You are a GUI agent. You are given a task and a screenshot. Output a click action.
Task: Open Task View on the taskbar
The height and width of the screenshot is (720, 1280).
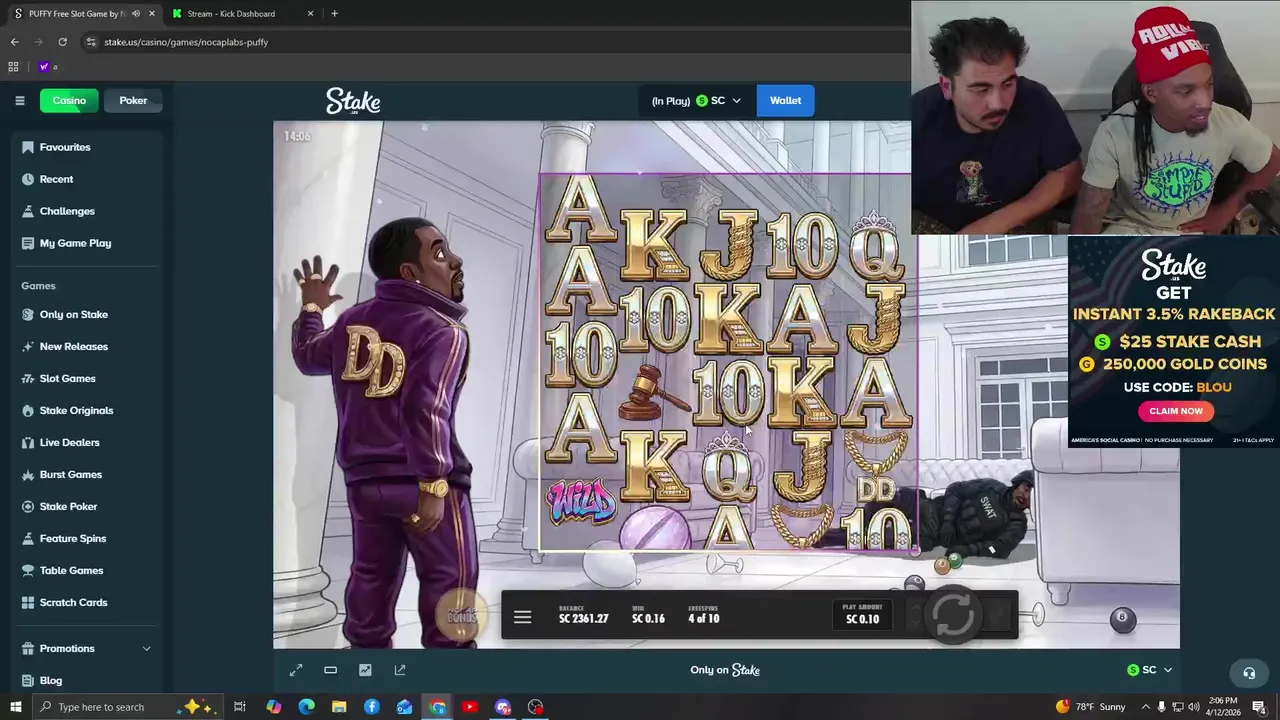[x=239, y=707]
